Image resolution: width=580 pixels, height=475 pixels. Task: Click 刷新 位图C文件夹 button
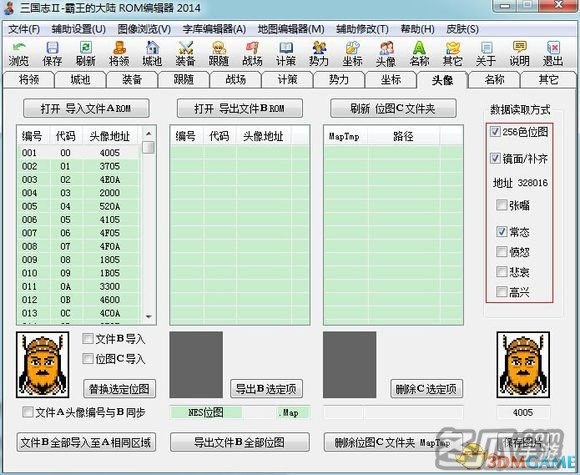393,108
